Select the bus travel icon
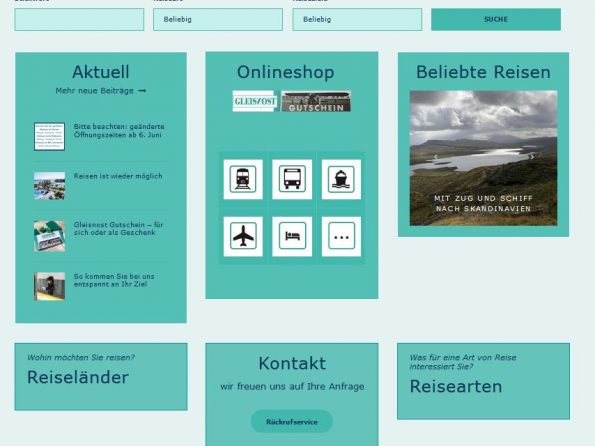The image size is (595, 446). click(x=292, y=179)
